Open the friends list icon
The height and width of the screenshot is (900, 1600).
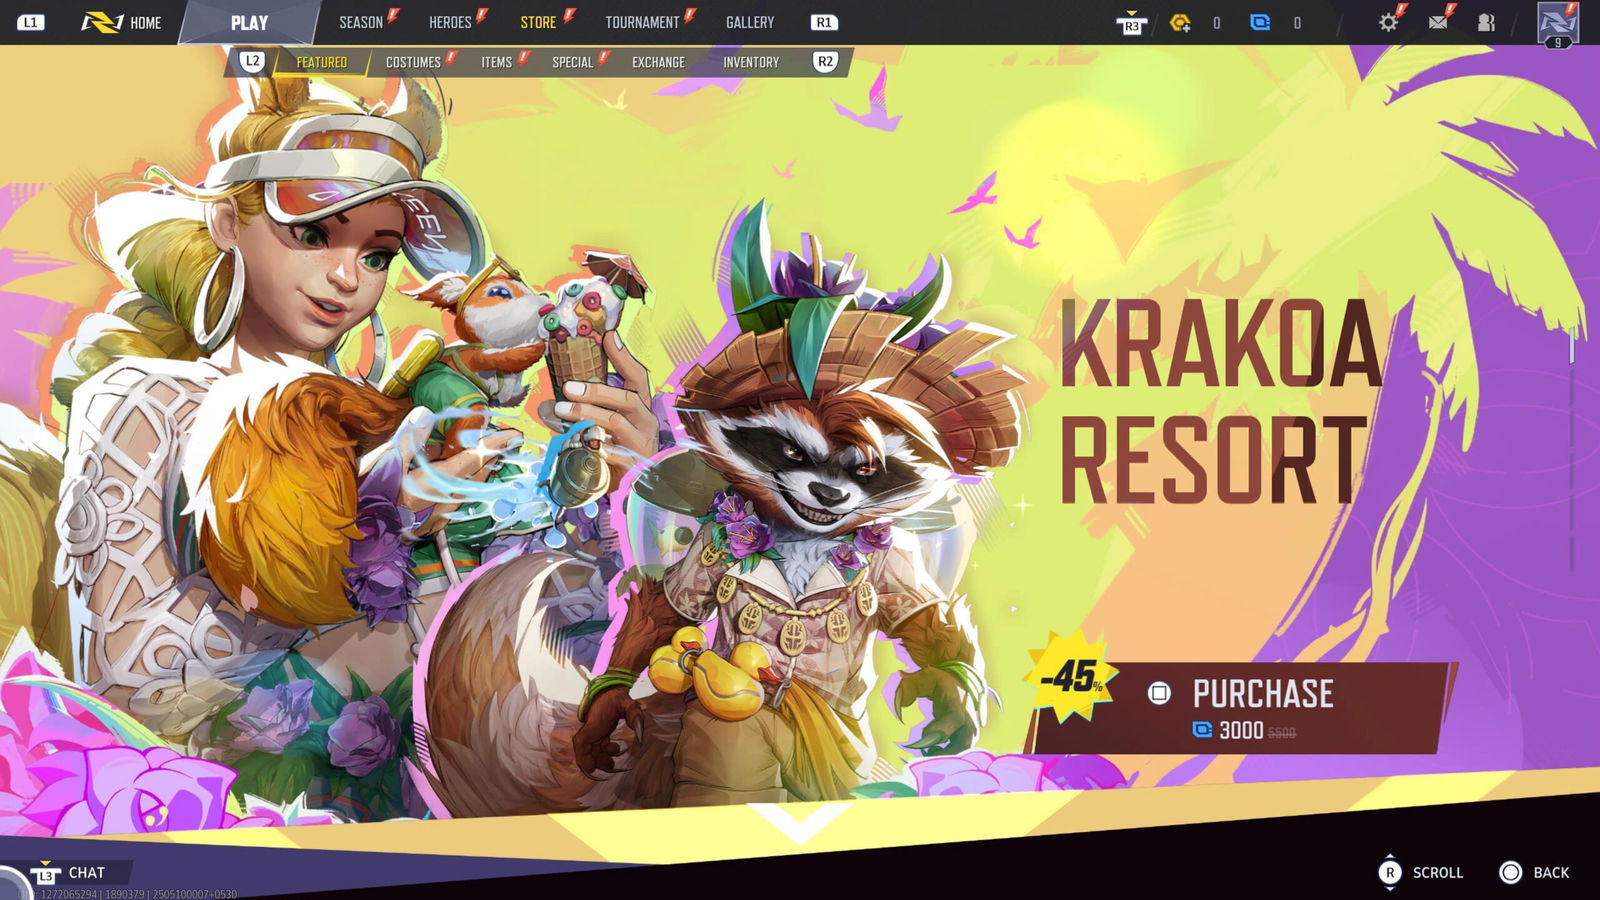click(1486, 22)
